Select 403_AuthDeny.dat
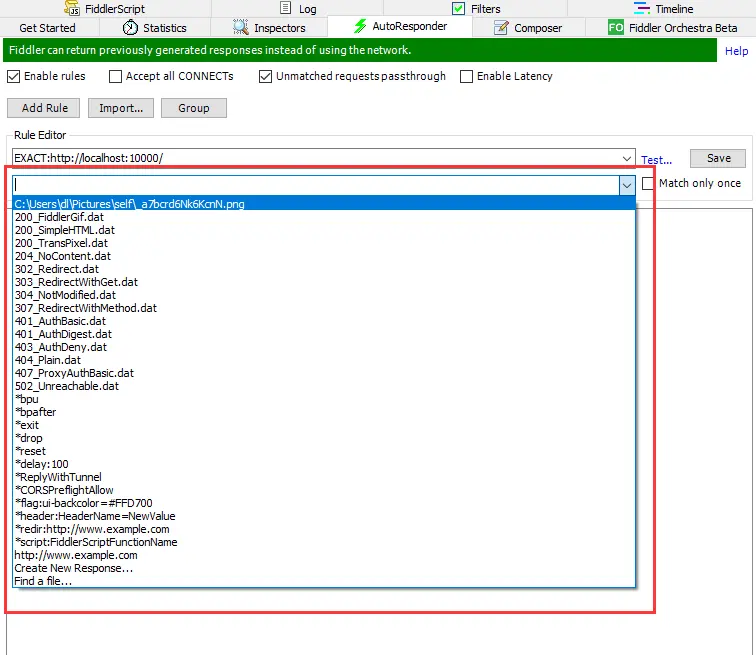This screenshot has width=756, height=655. [324, 347]
